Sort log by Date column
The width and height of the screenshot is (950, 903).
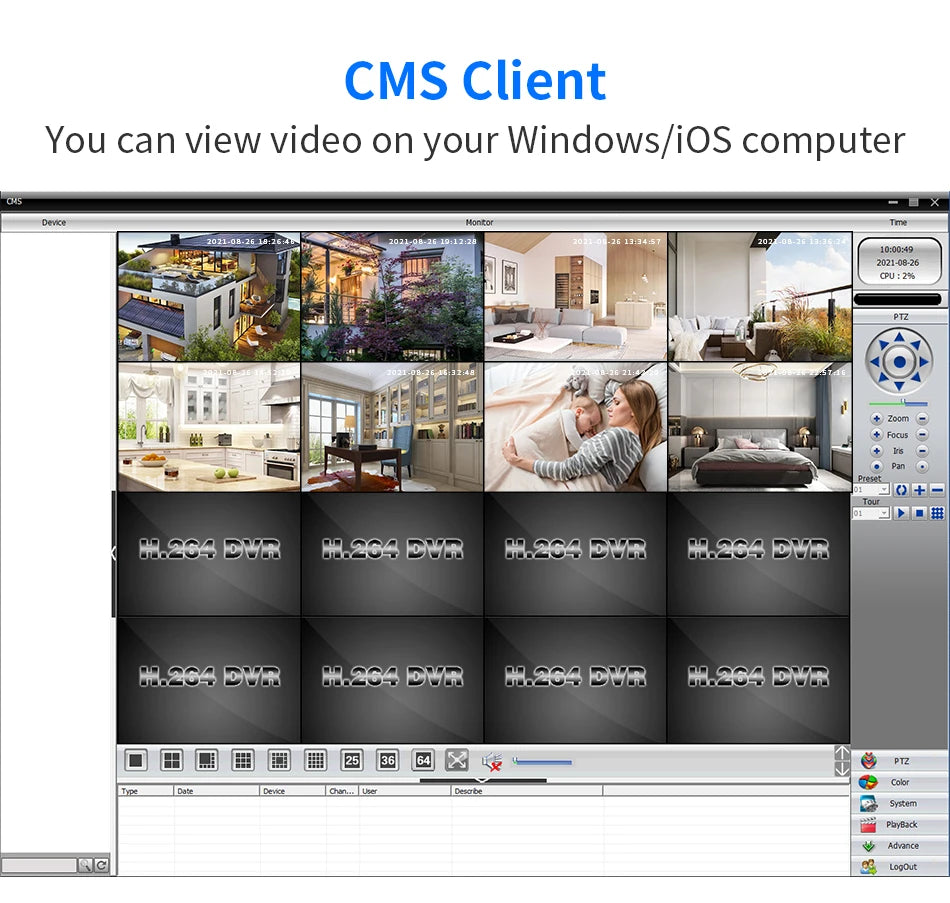coord(217,791)
